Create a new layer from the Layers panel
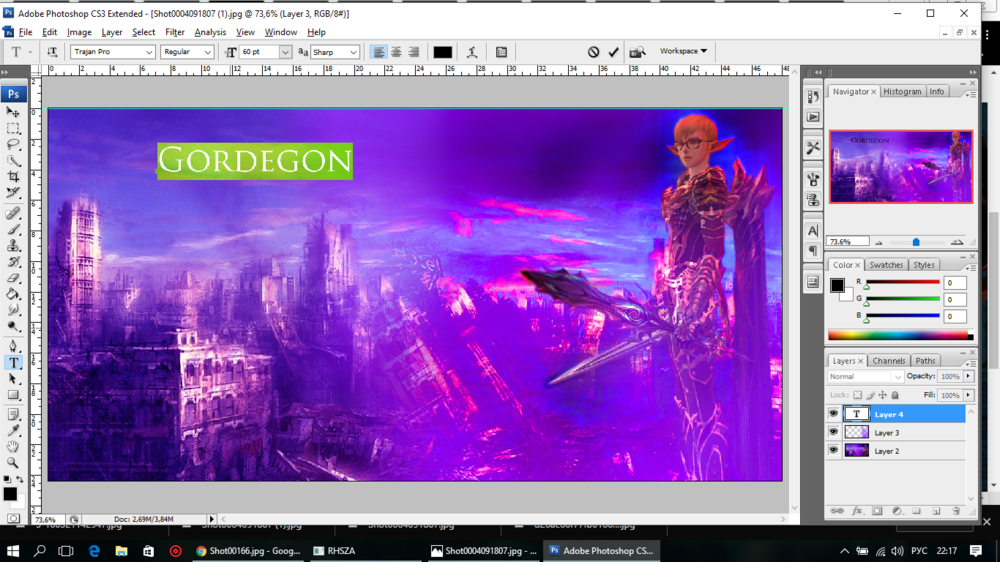 (x=936, y=511)
